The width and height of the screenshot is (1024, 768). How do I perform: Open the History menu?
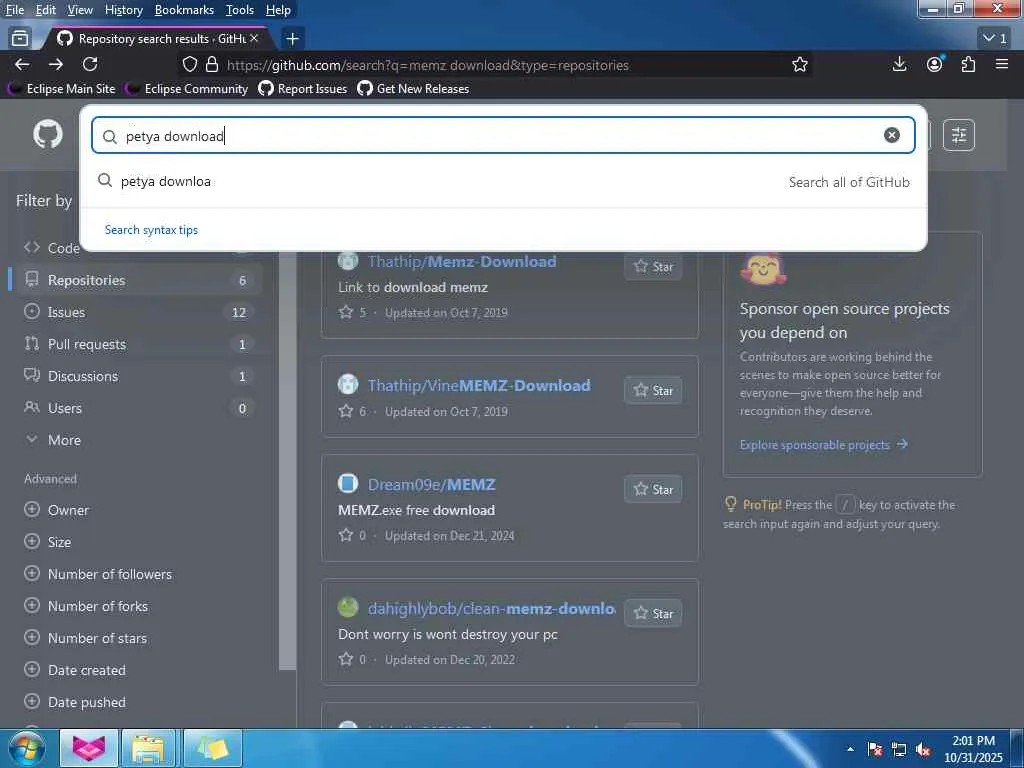point(123,10)
